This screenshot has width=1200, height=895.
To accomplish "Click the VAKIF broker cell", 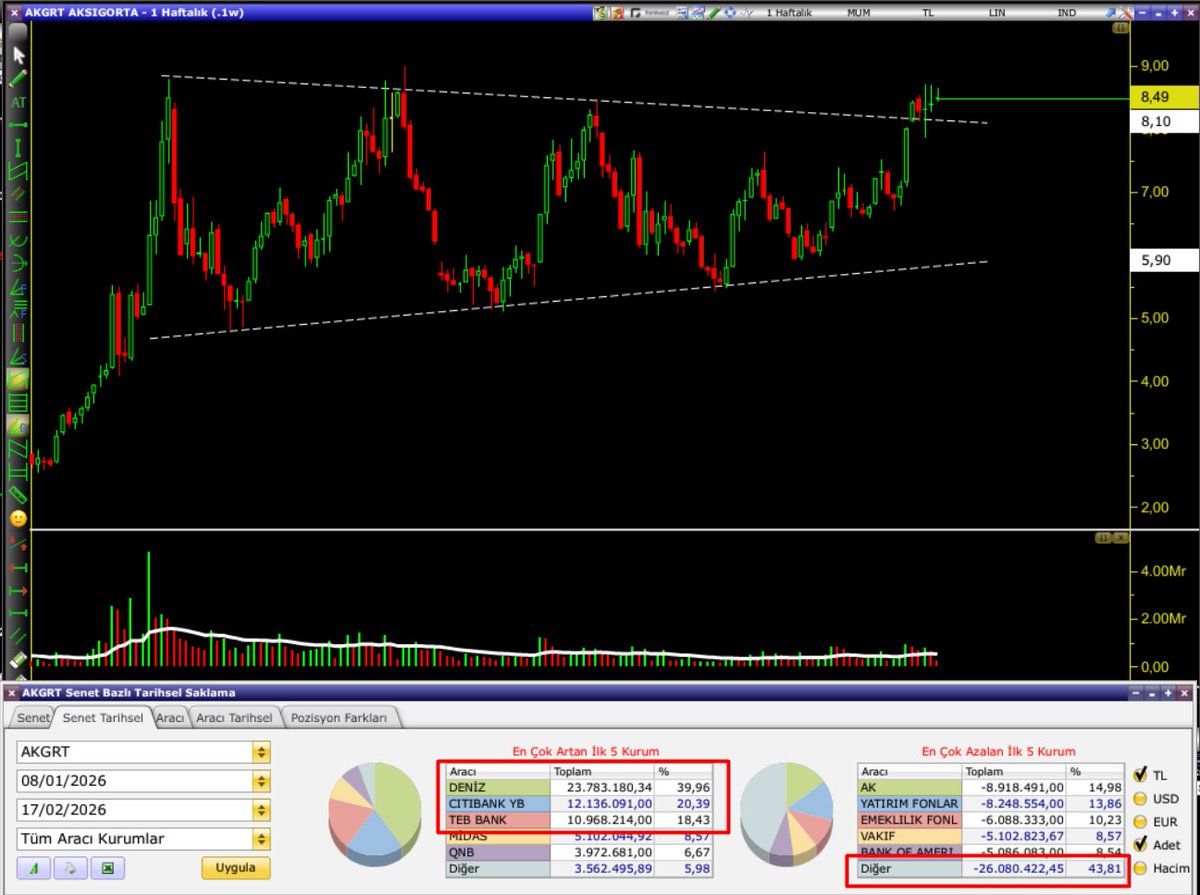I will pos(910,836).
